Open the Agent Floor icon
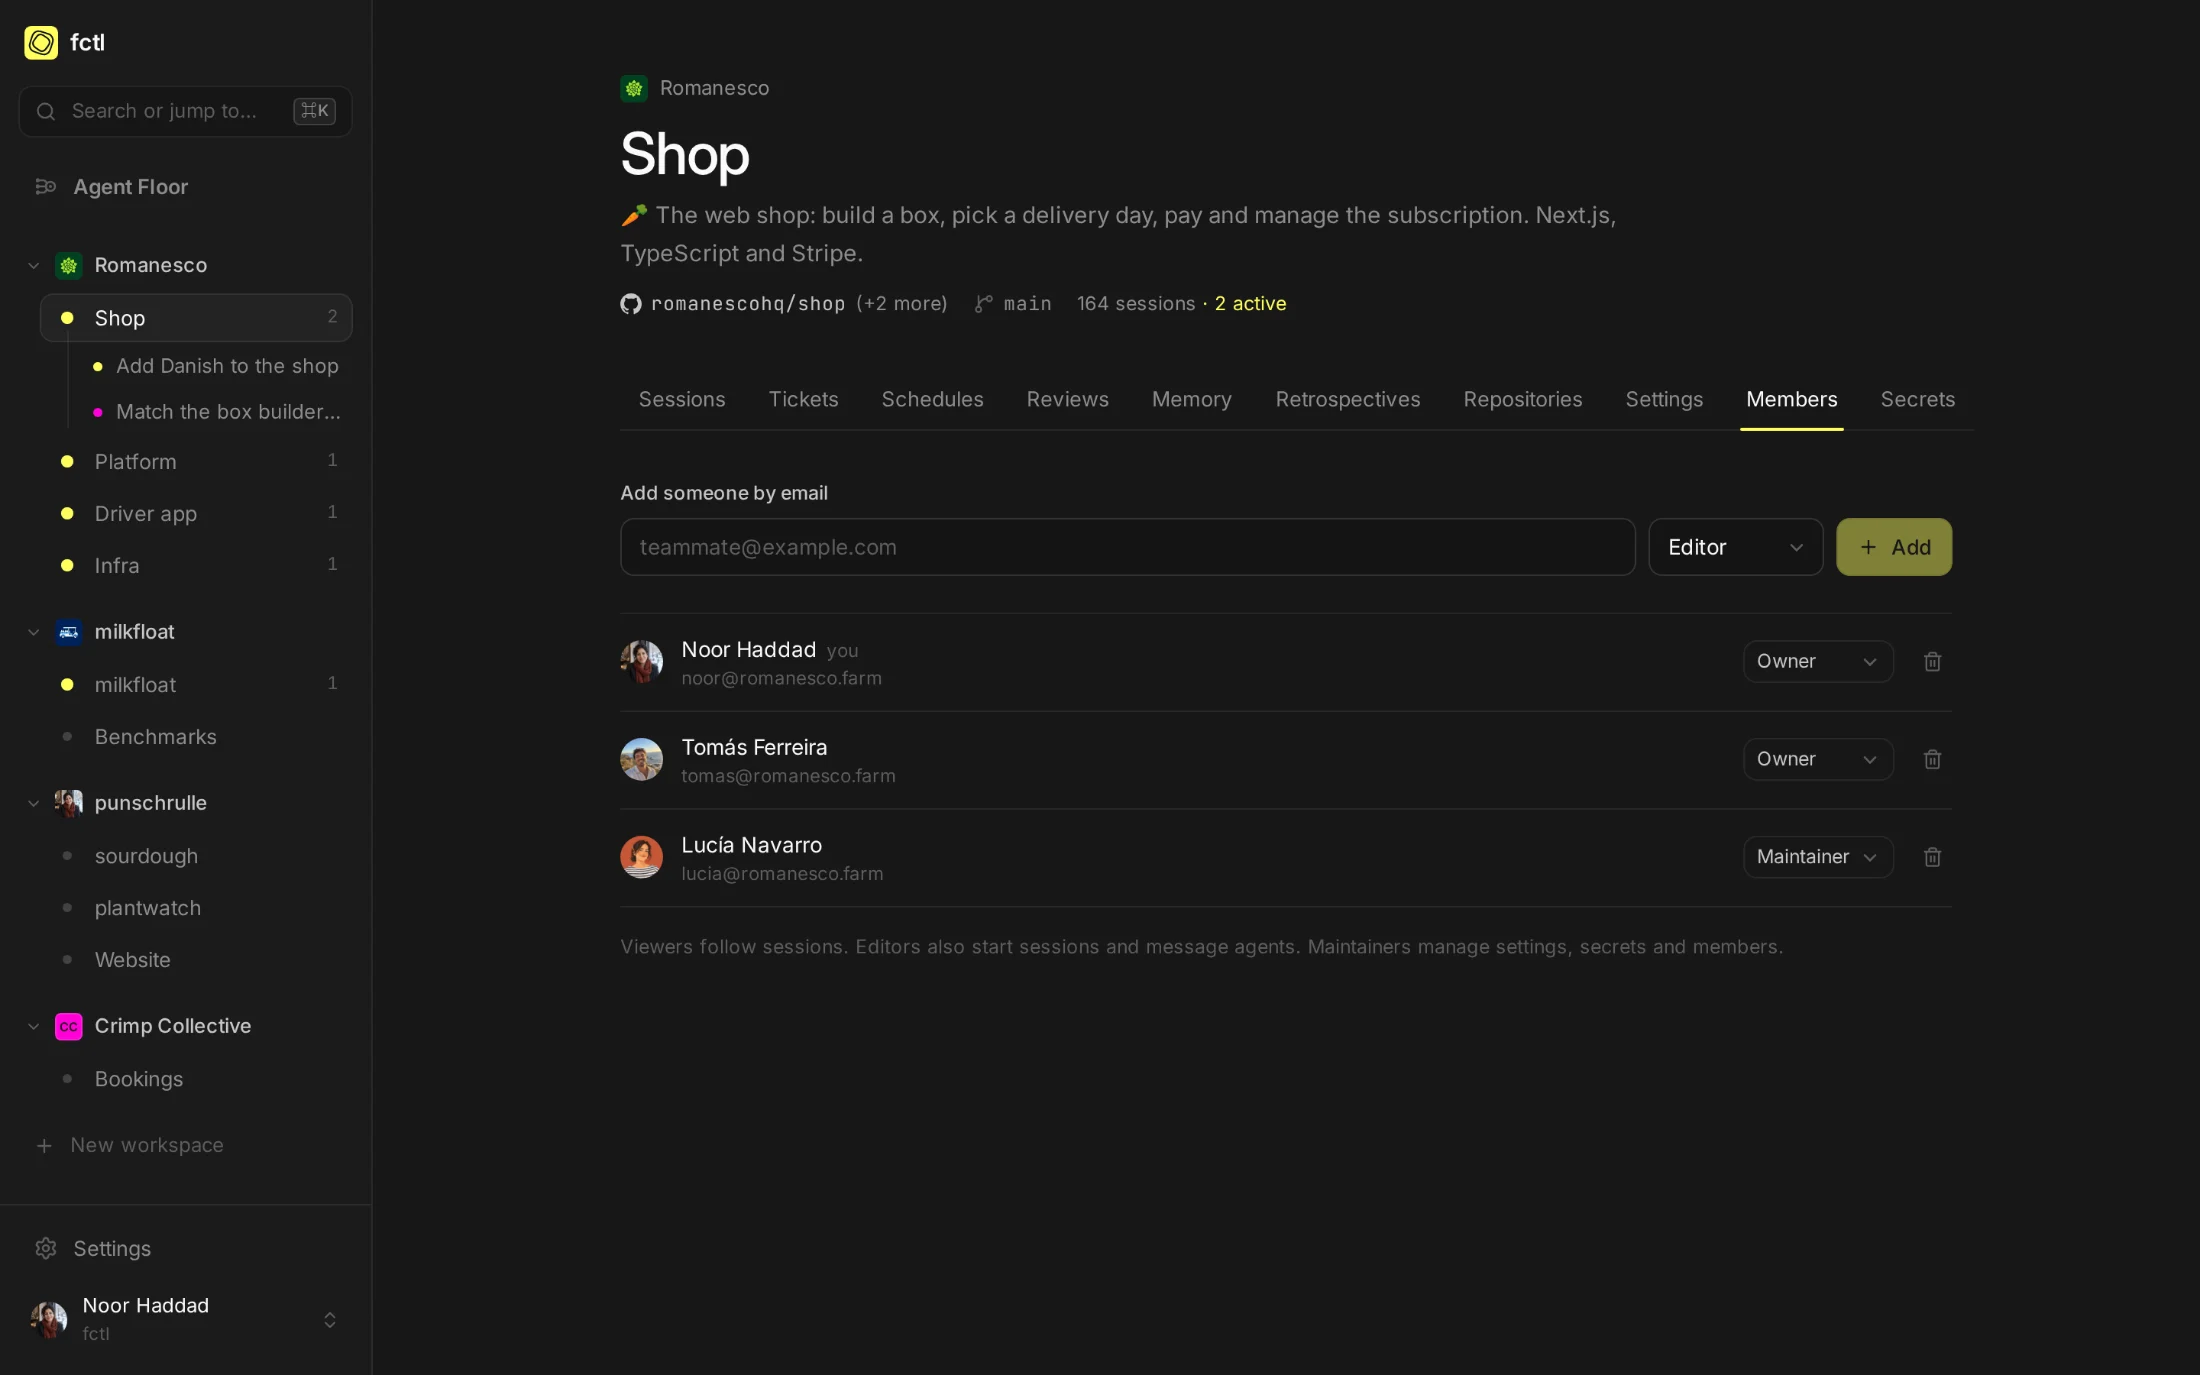The width and height of the screenshot is (2200, 1375). coord(46,186)
